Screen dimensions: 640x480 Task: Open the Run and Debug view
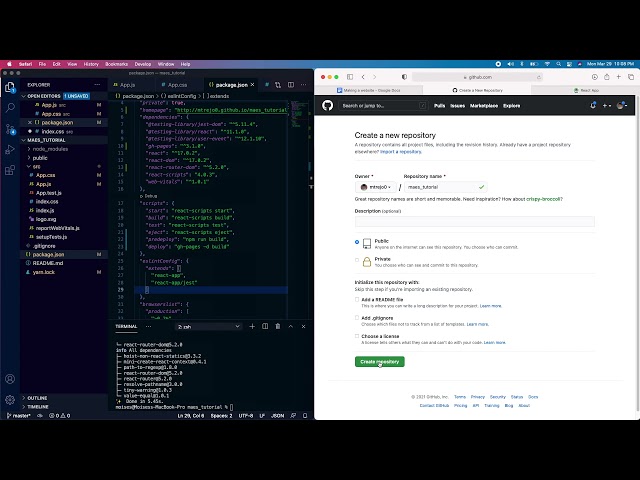click(10, 149)
